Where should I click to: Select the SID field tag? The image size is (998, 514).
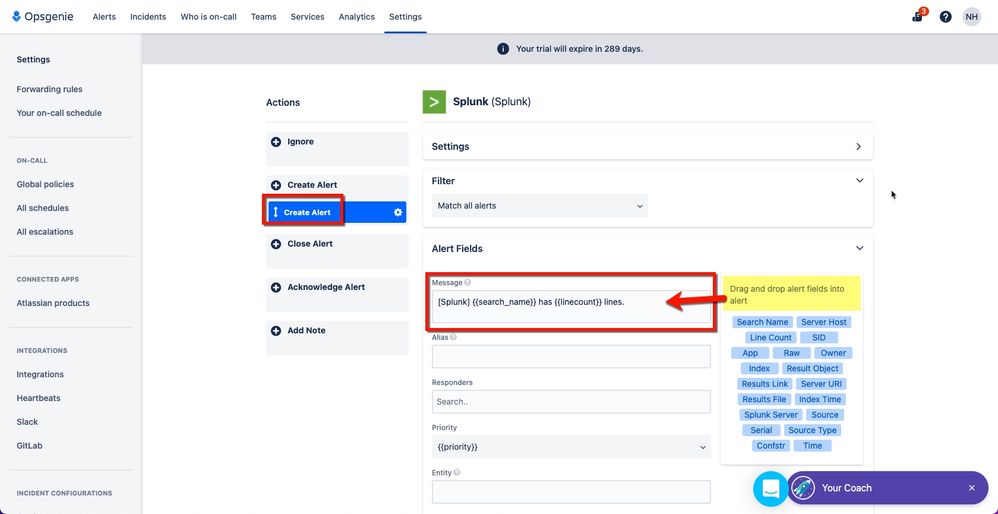point(819,338)
